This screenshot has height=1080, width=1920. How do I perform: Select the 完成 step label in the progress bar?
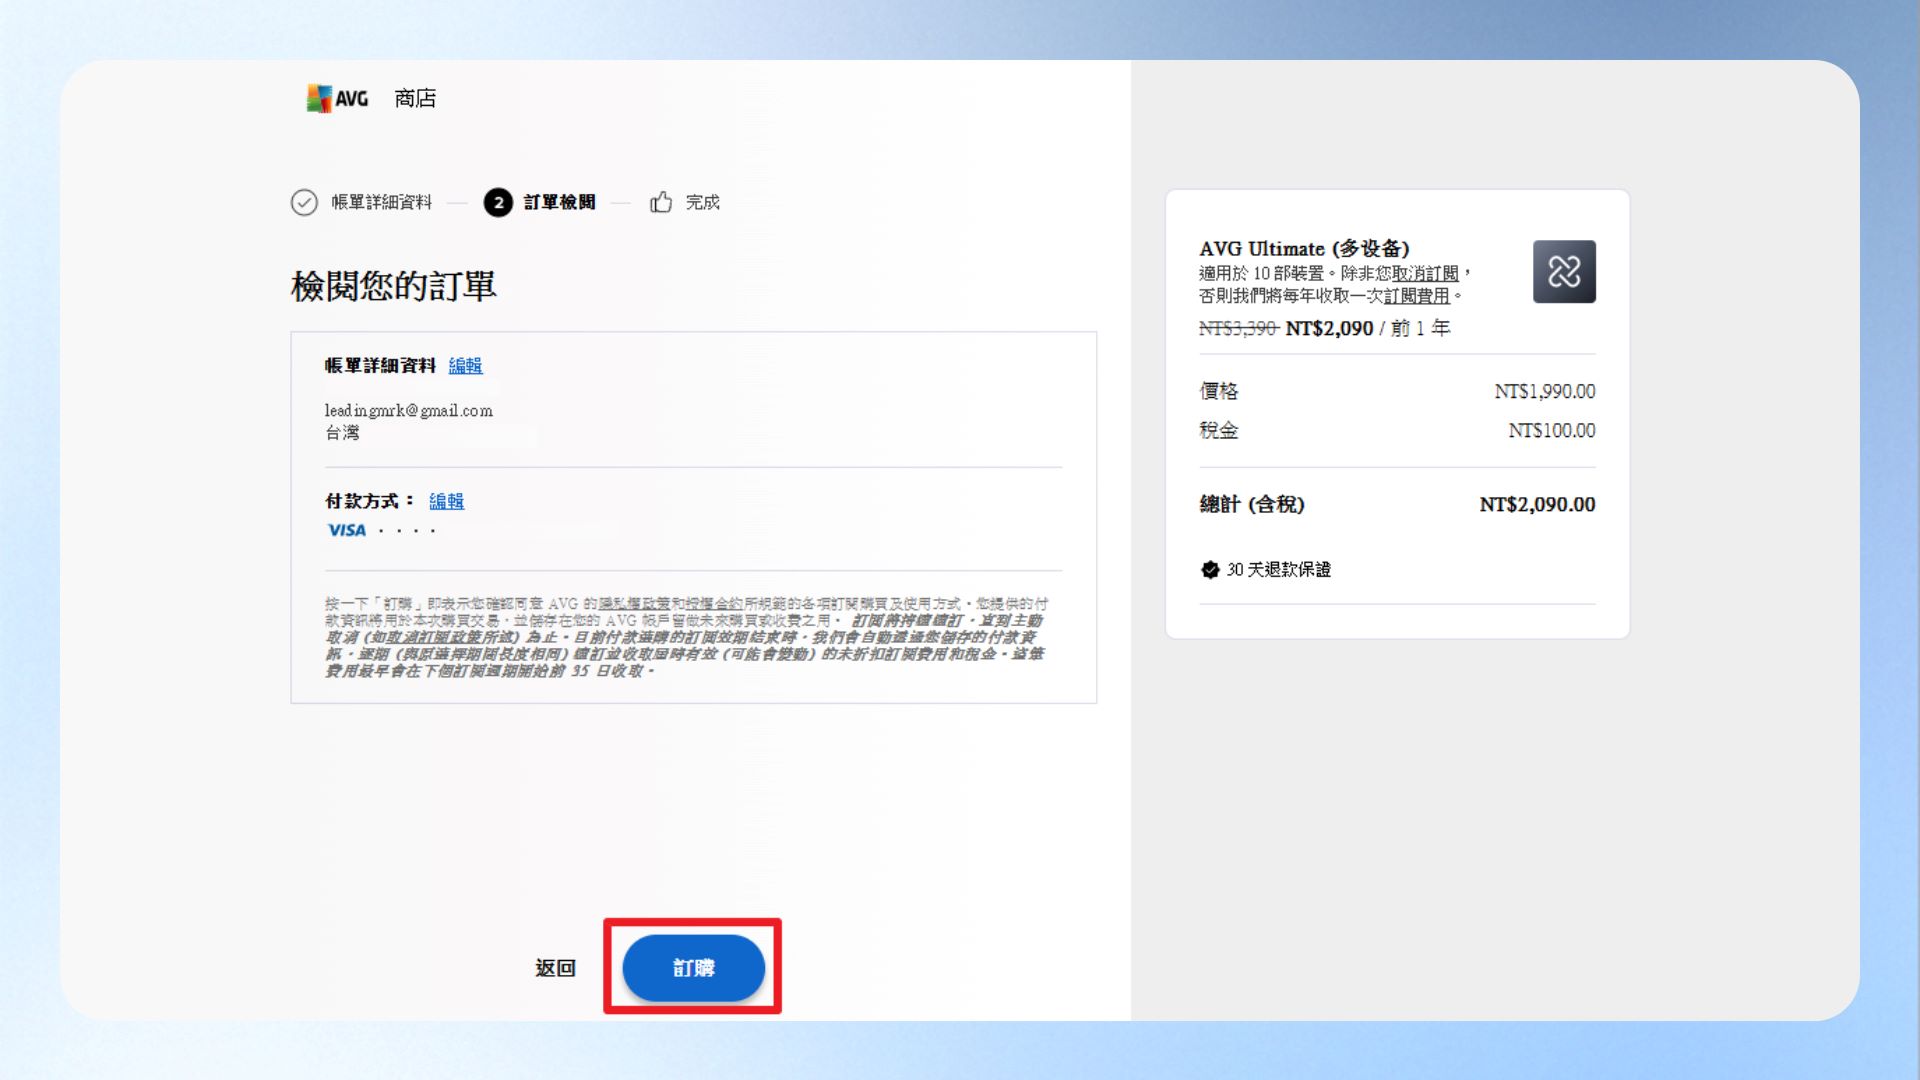pos(702,202)
